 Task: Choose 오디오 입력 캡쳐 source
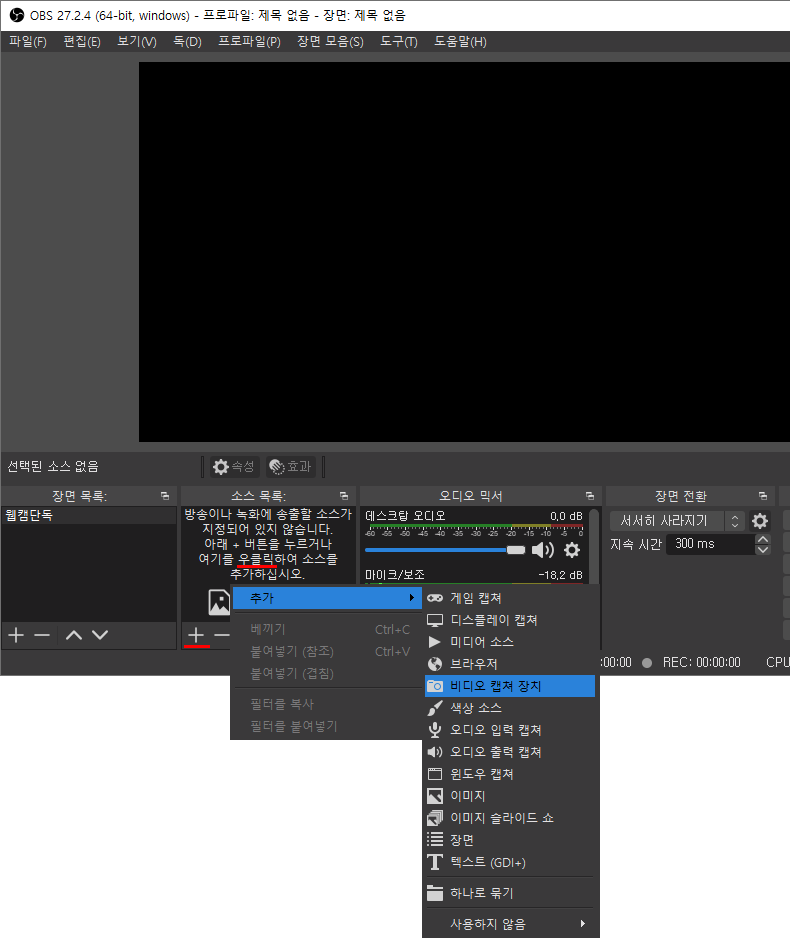510,730
